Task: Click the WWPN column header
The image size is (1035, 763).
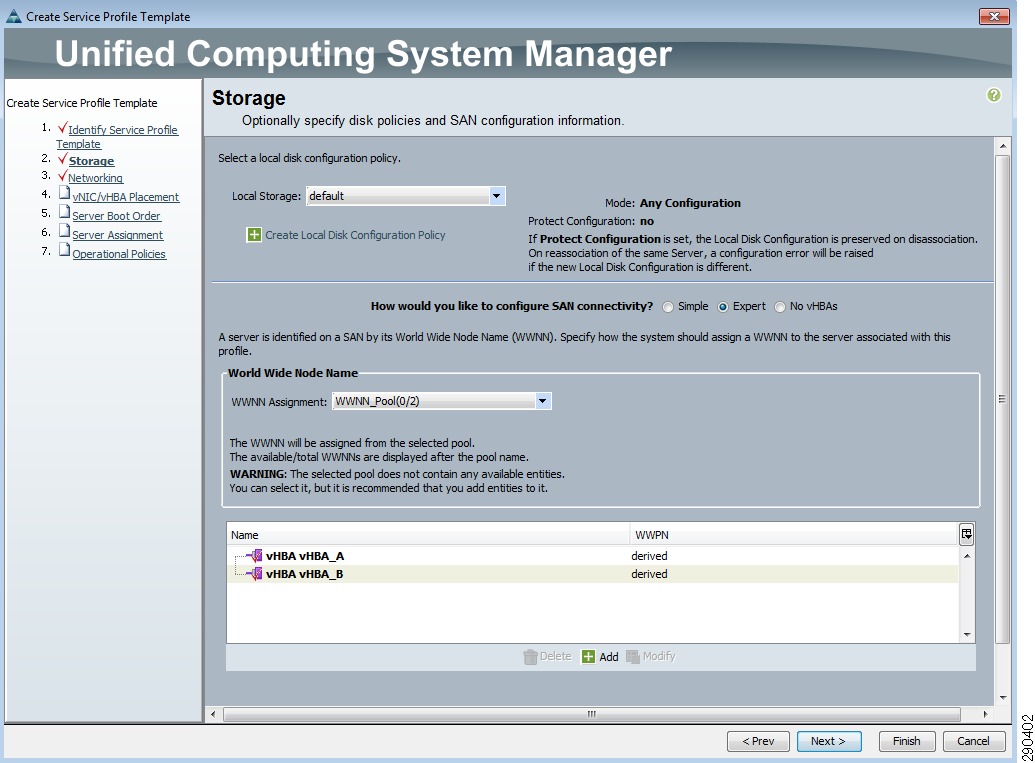Action: pyautogui.click(x=794, y=535)
